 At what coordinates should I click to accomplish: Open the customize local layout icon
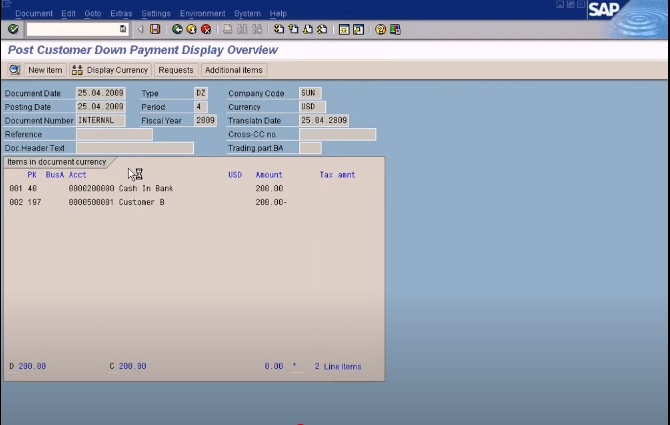tap(395, 29)
